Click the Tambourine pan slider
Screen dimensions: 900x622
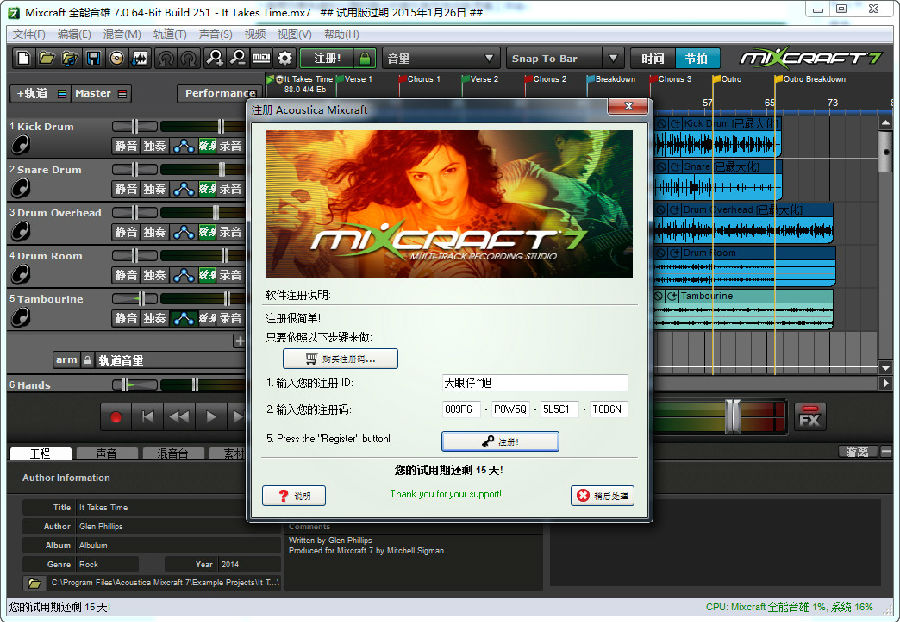tap(135, 298)
